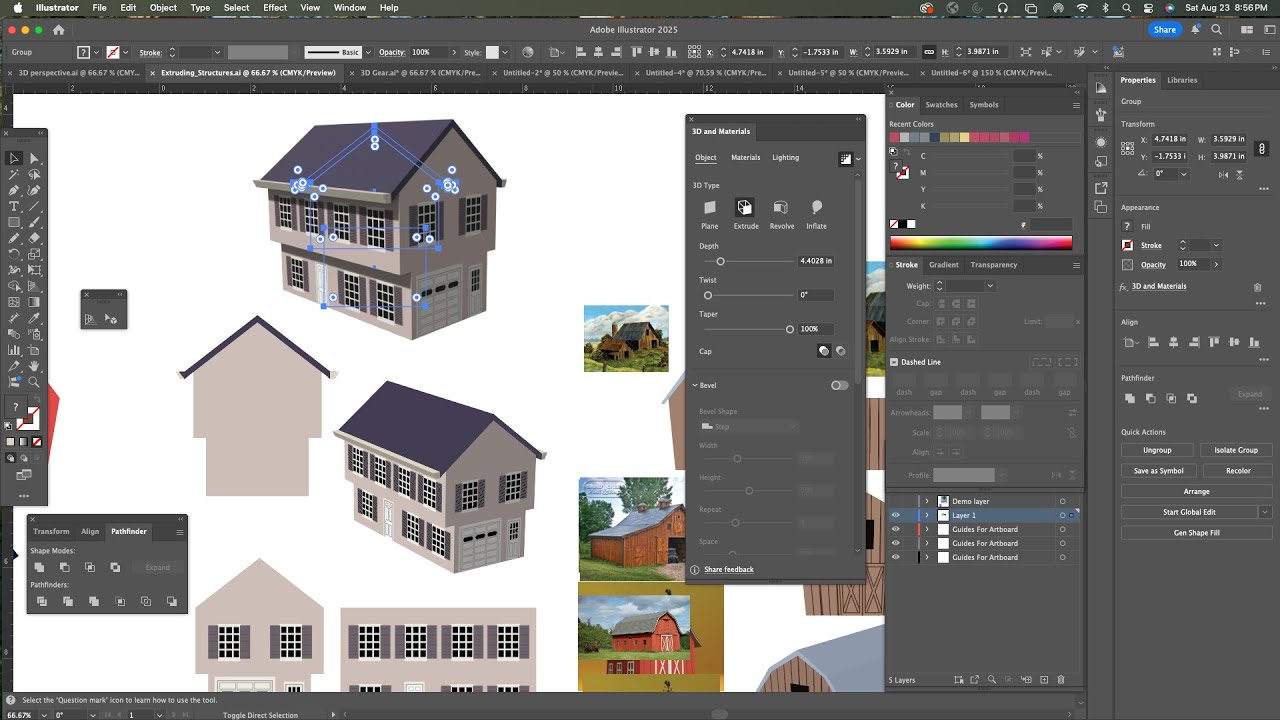The image size is (1280, 720).
Task: Expand Opacity options in Properties Appearance
Action: pyautogui.click(x=1216, y=264)
